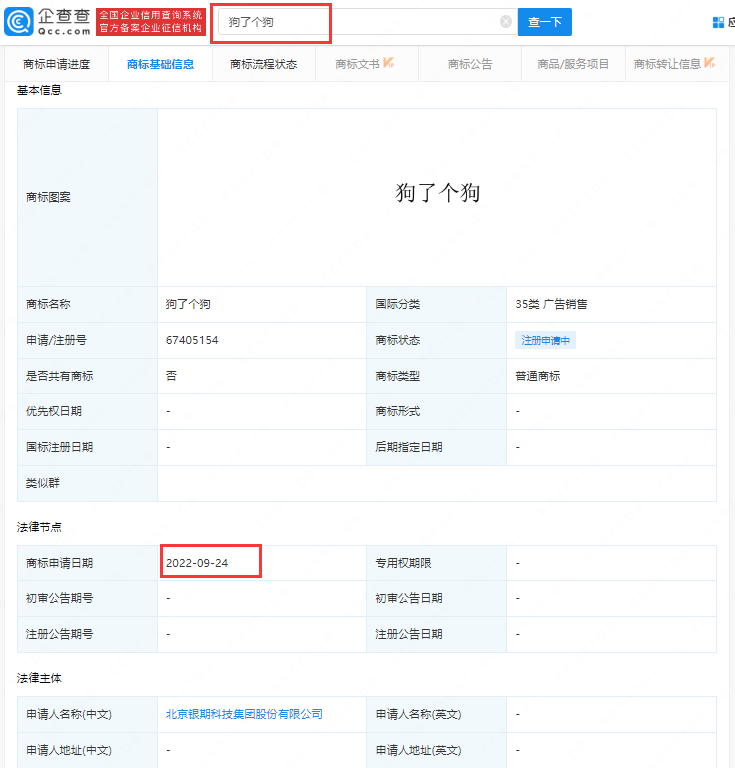Click the 狗了个狗 trademark image

[437, 193]
